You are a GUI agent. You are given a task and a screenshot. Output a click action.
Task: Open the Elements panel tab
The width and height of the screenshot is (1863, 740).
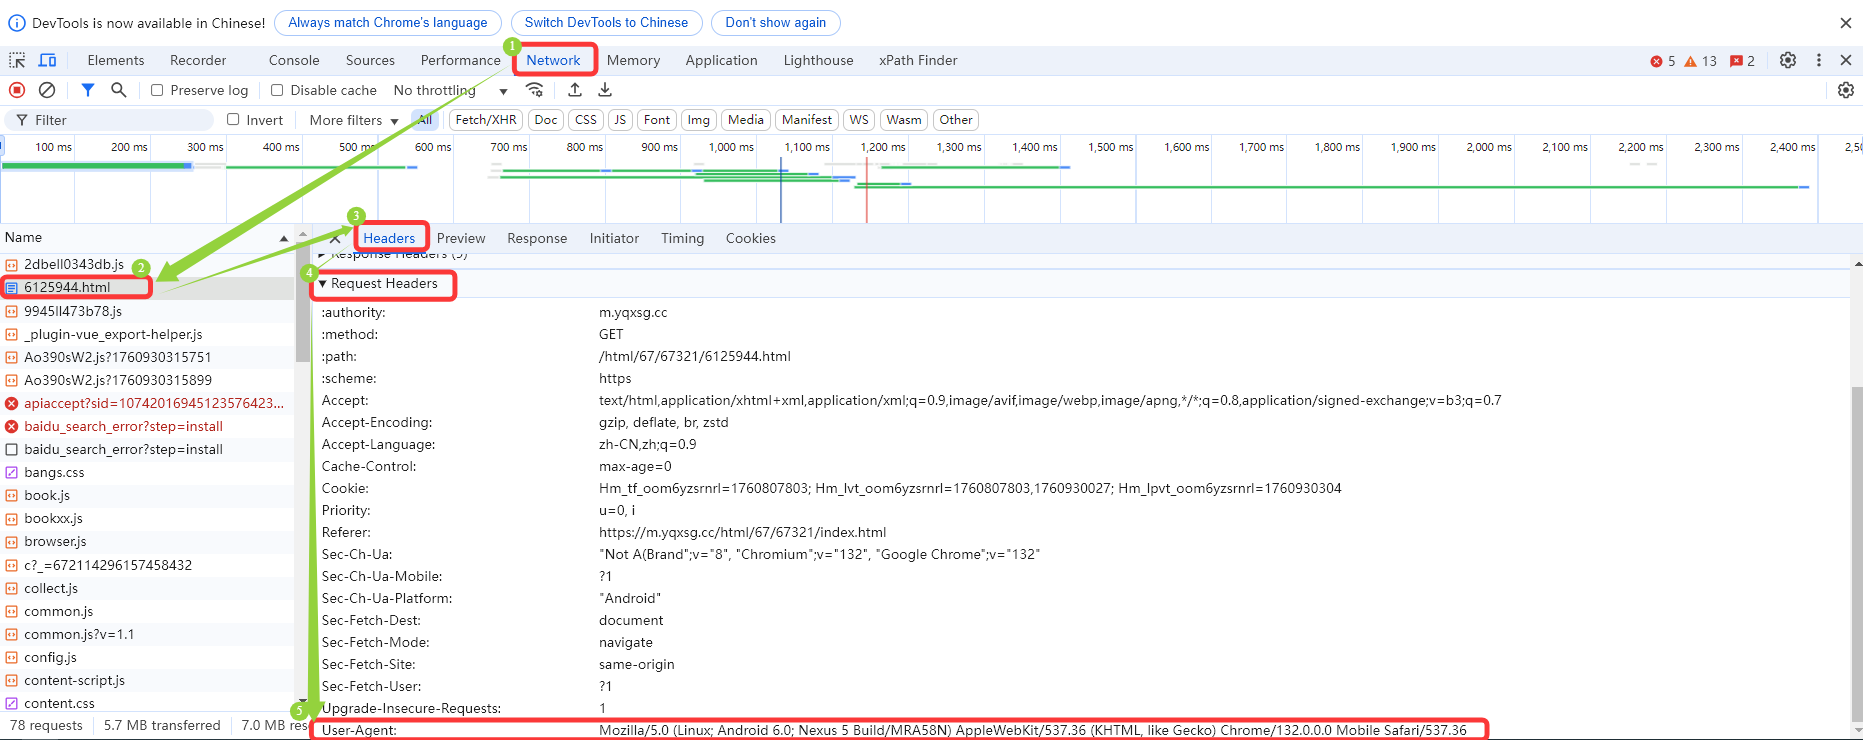[x=116, y=60]
